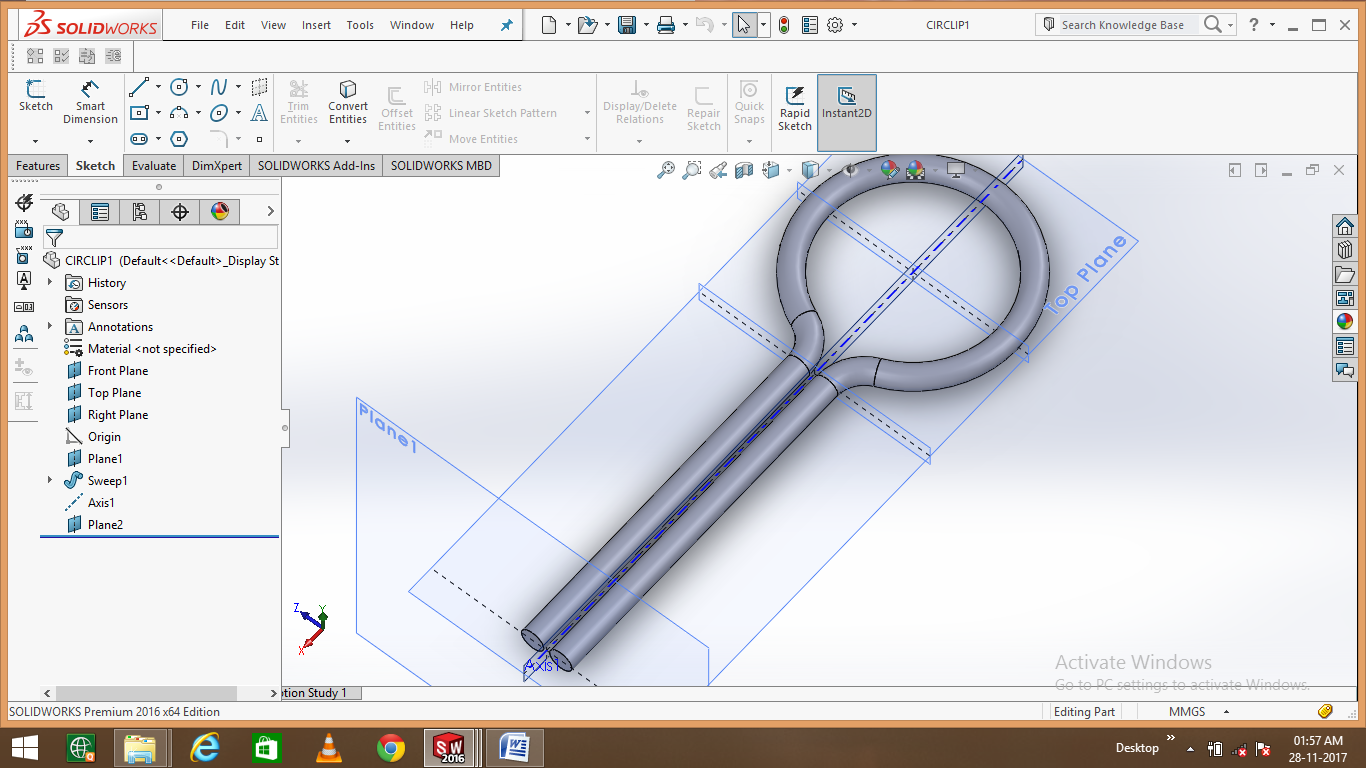Click the Trim Entities button
Image resolution: width=1366 pixels, height=768 pixels.
coord(298,100)
